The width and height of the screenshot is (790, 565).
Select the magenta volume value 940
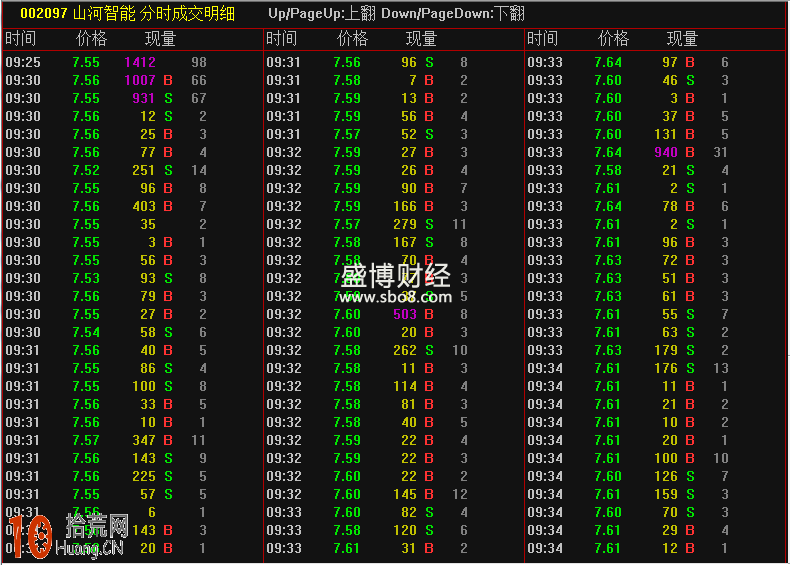pyautogui.click(x=666, y=152)
